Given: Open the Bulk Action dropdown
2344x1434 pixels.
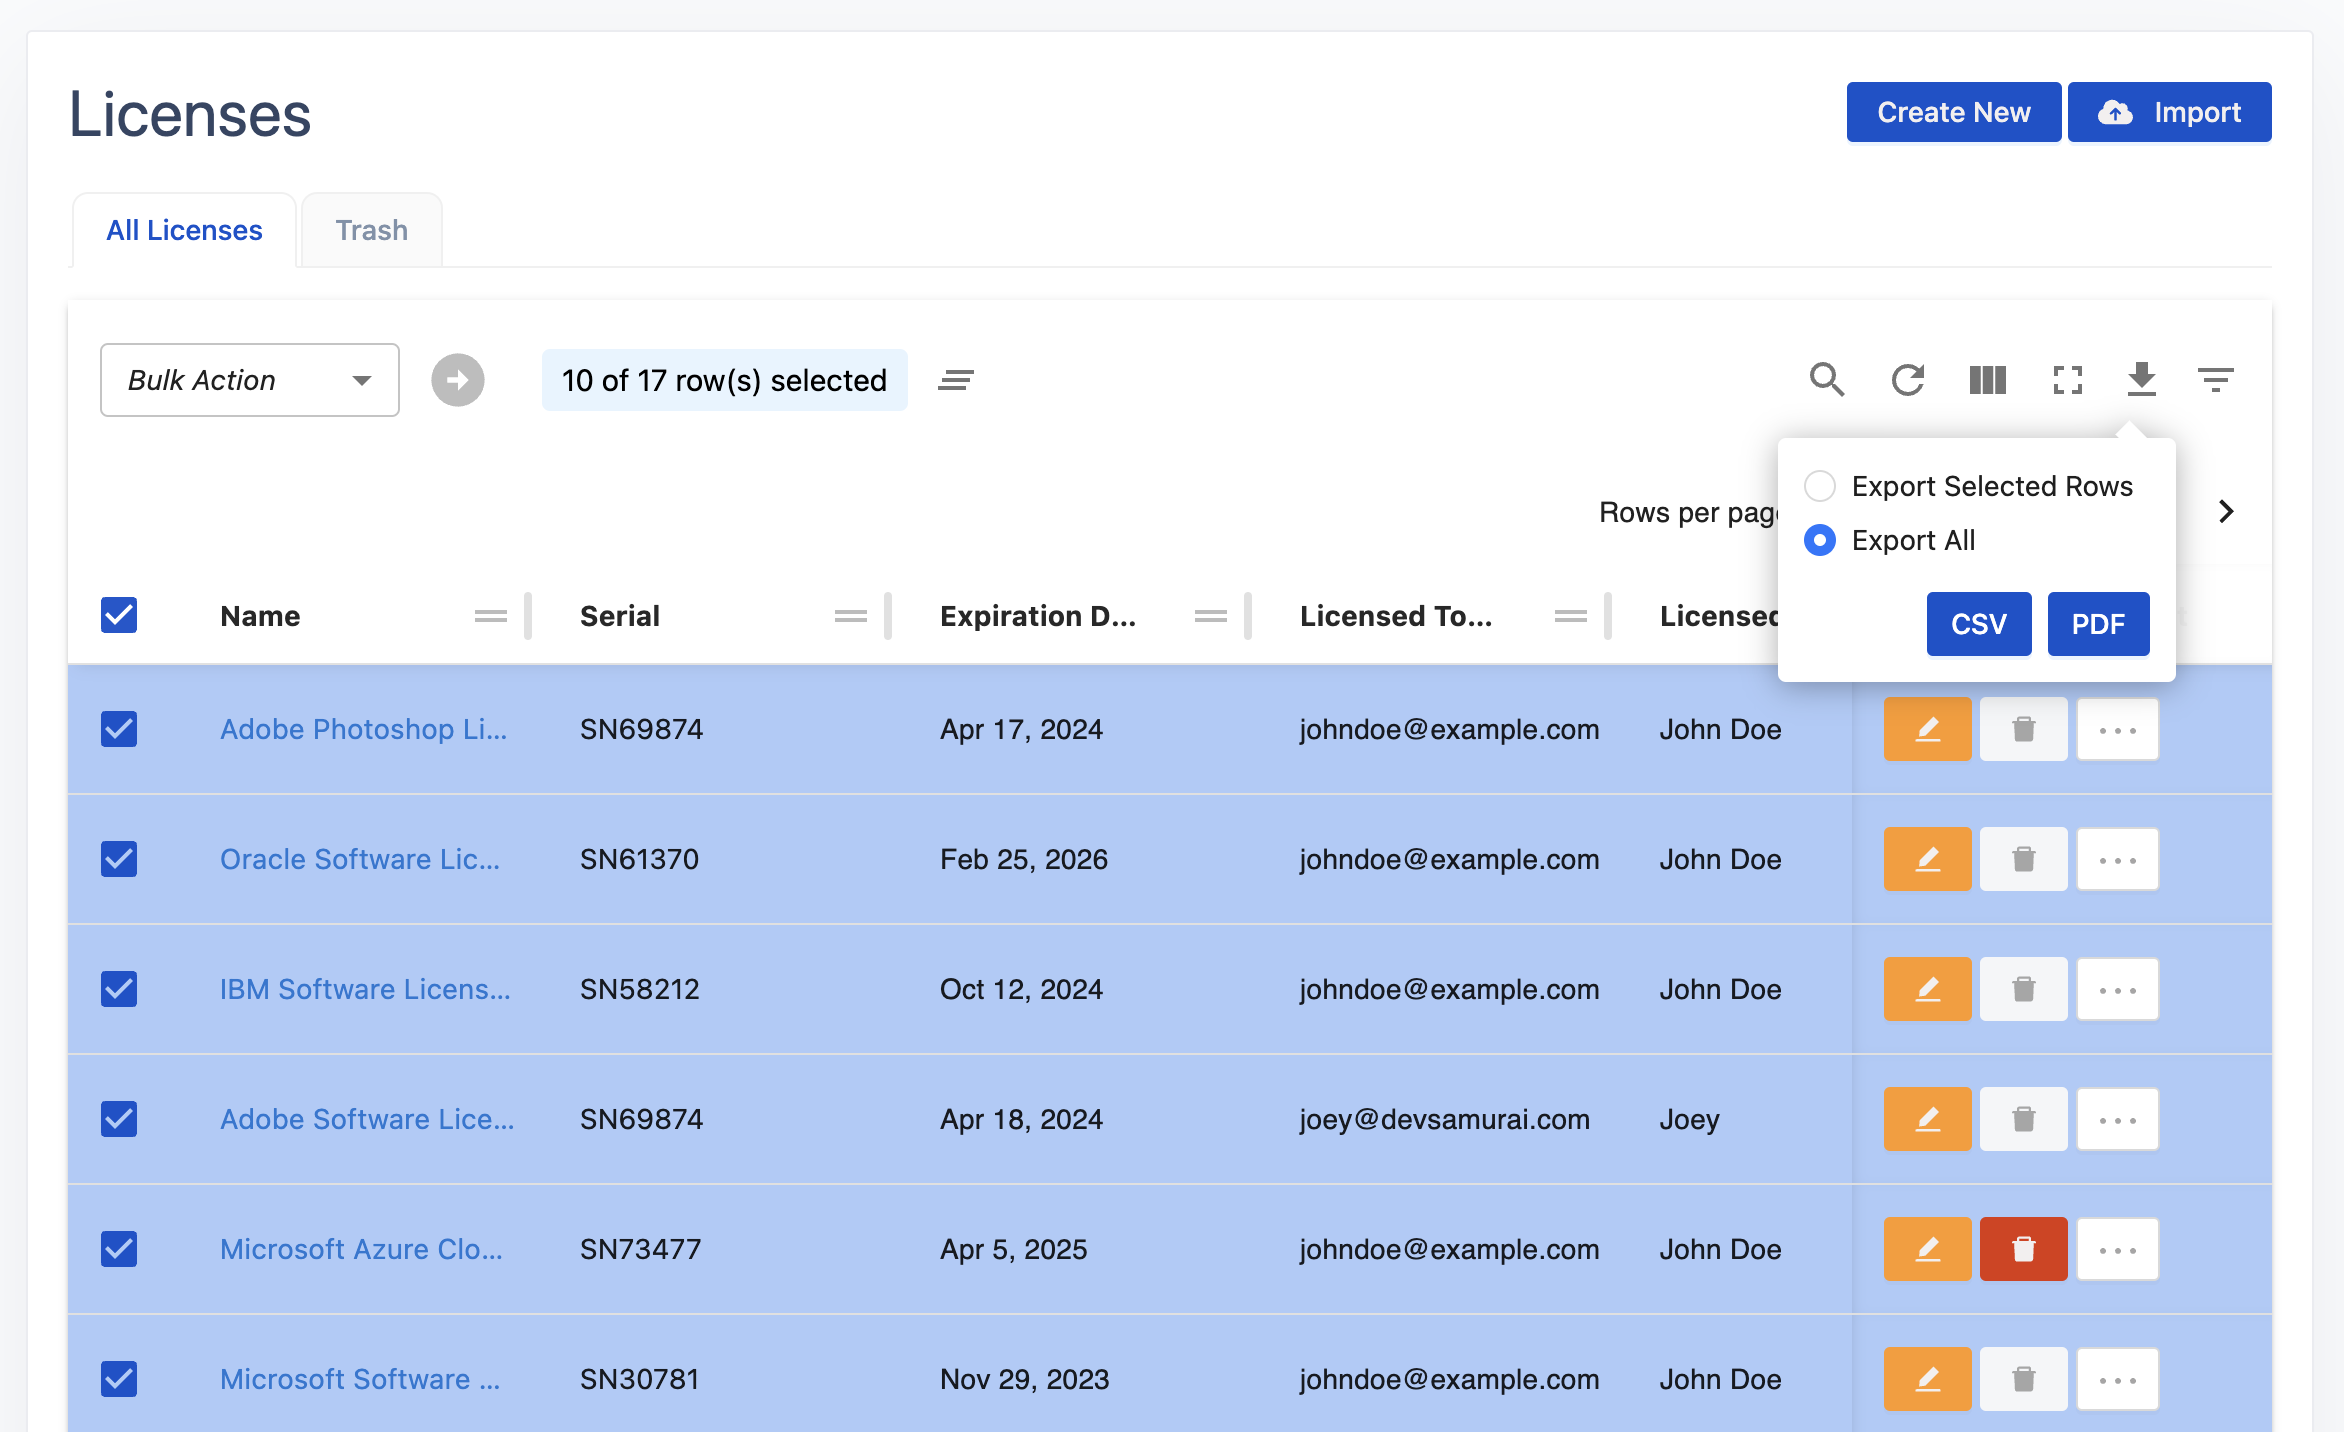Looking at the screenshot, I should 250,380.
